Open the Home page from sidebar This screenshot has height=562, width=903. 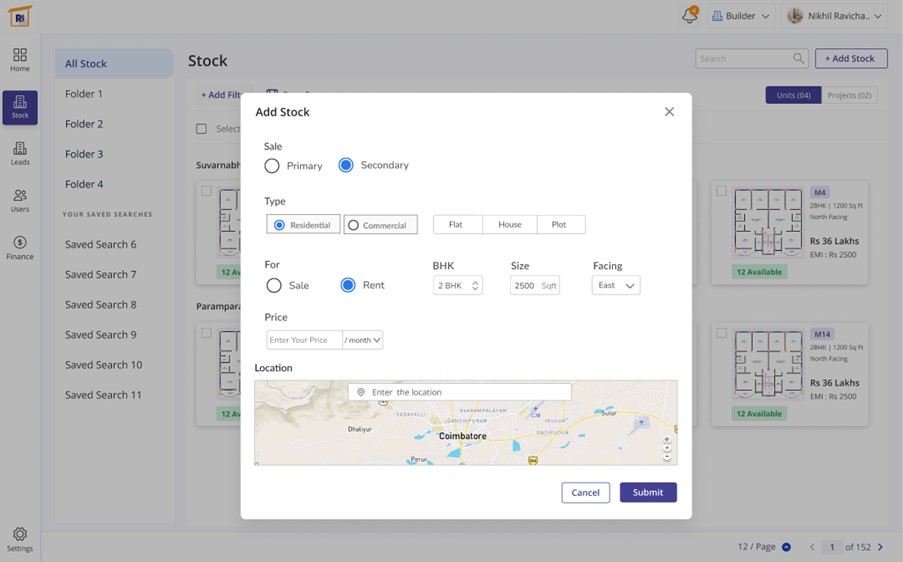click(x=20, y=60)
